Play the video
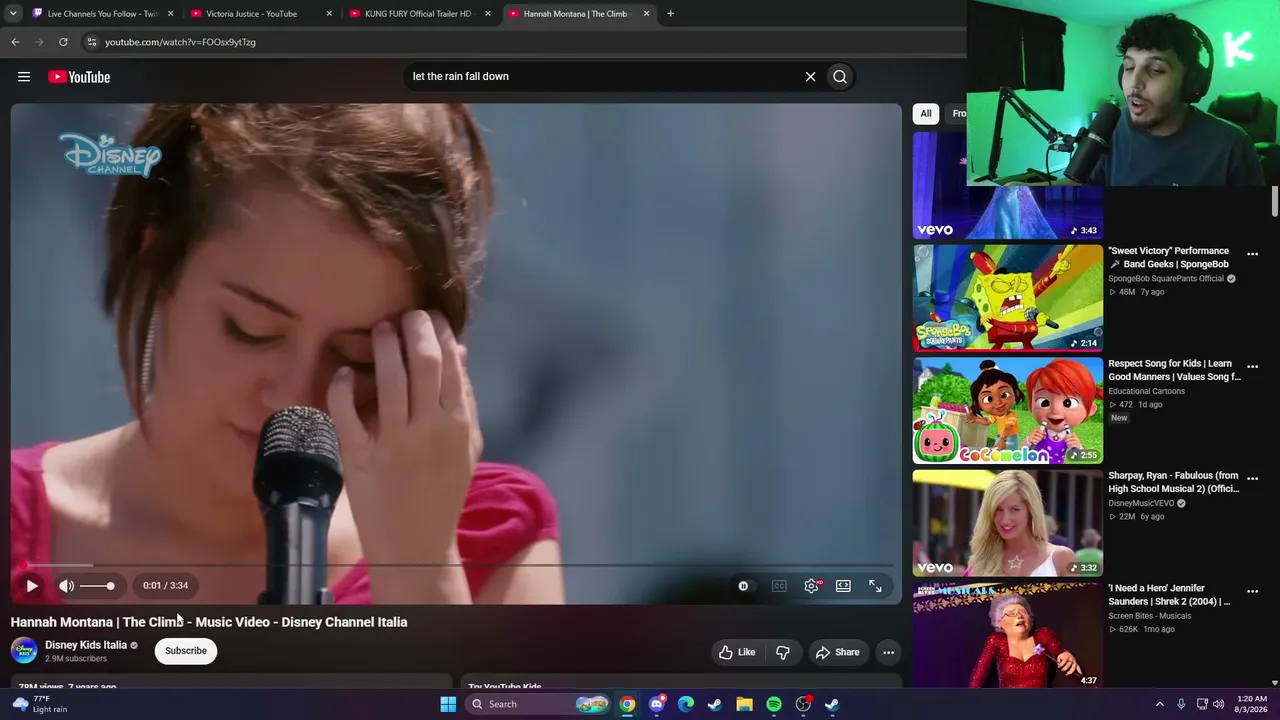Image resolution: width=1280 pixels, height=720 pixels. click(32, 586)
